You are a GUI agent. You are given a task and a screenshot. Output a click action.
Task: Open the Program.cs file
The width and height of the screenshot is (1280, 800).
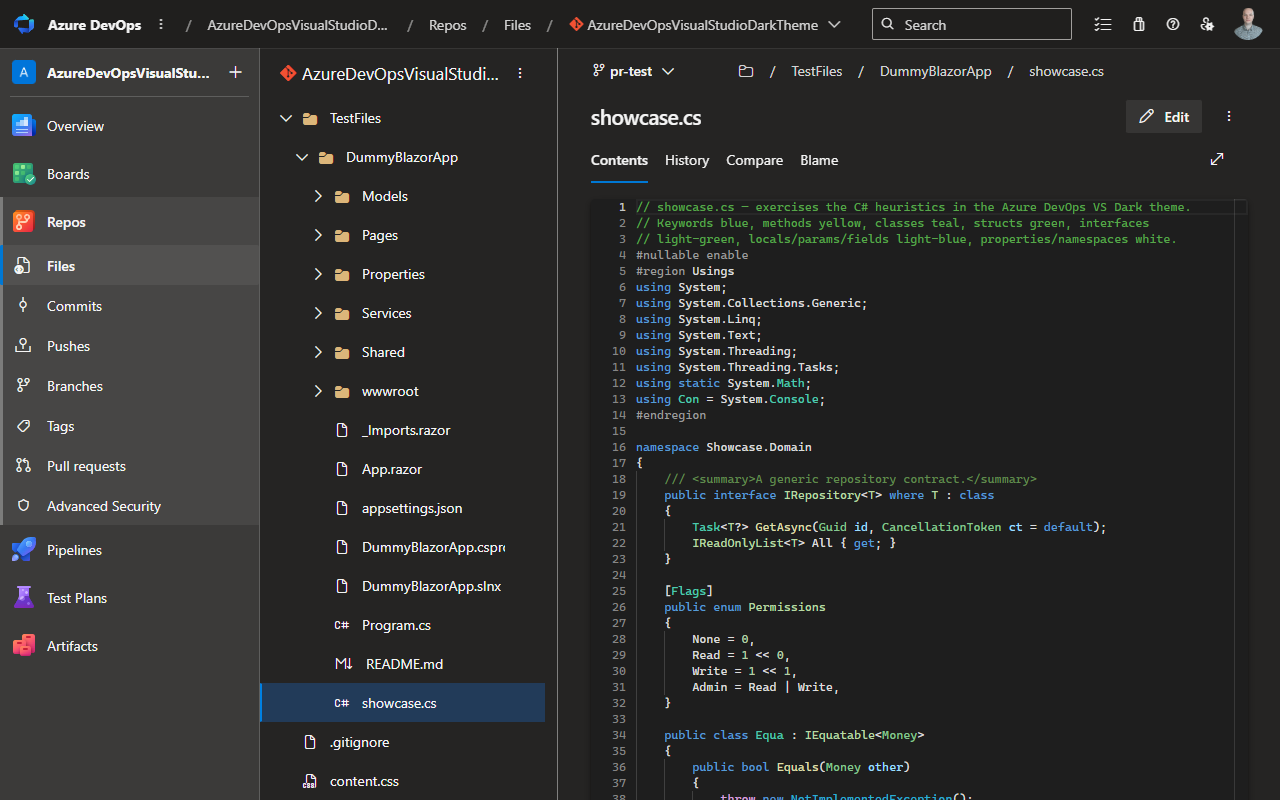click(396, 625)
